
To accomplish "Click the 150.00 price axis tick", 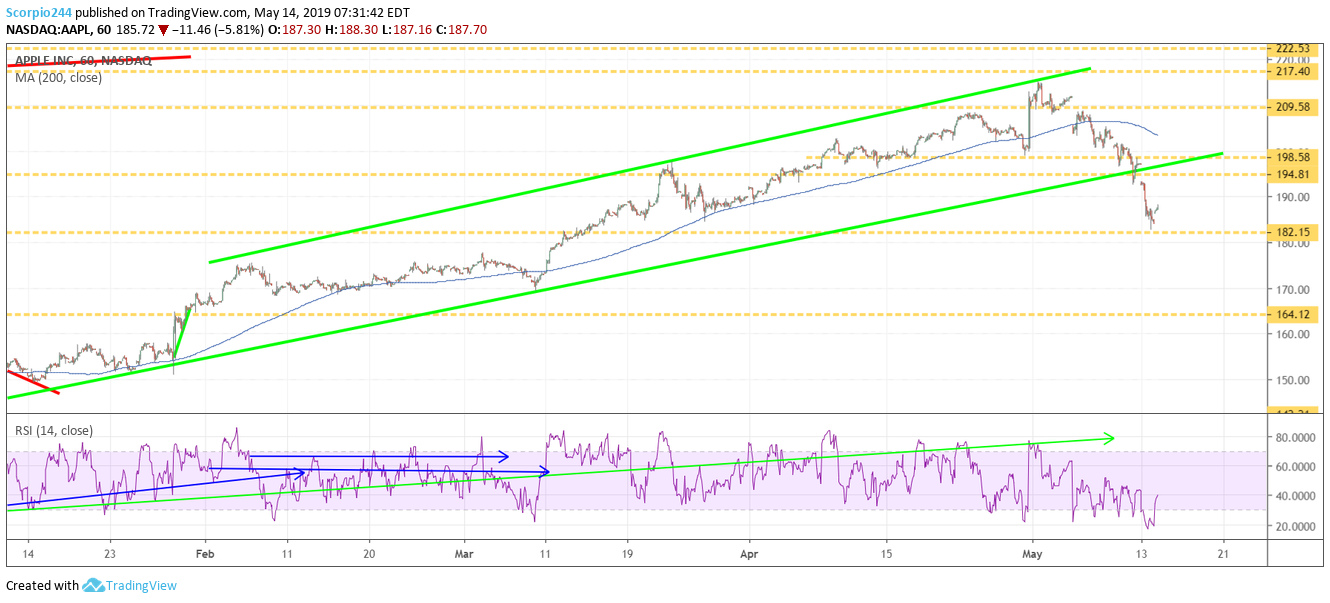I will pos(1291,380).
